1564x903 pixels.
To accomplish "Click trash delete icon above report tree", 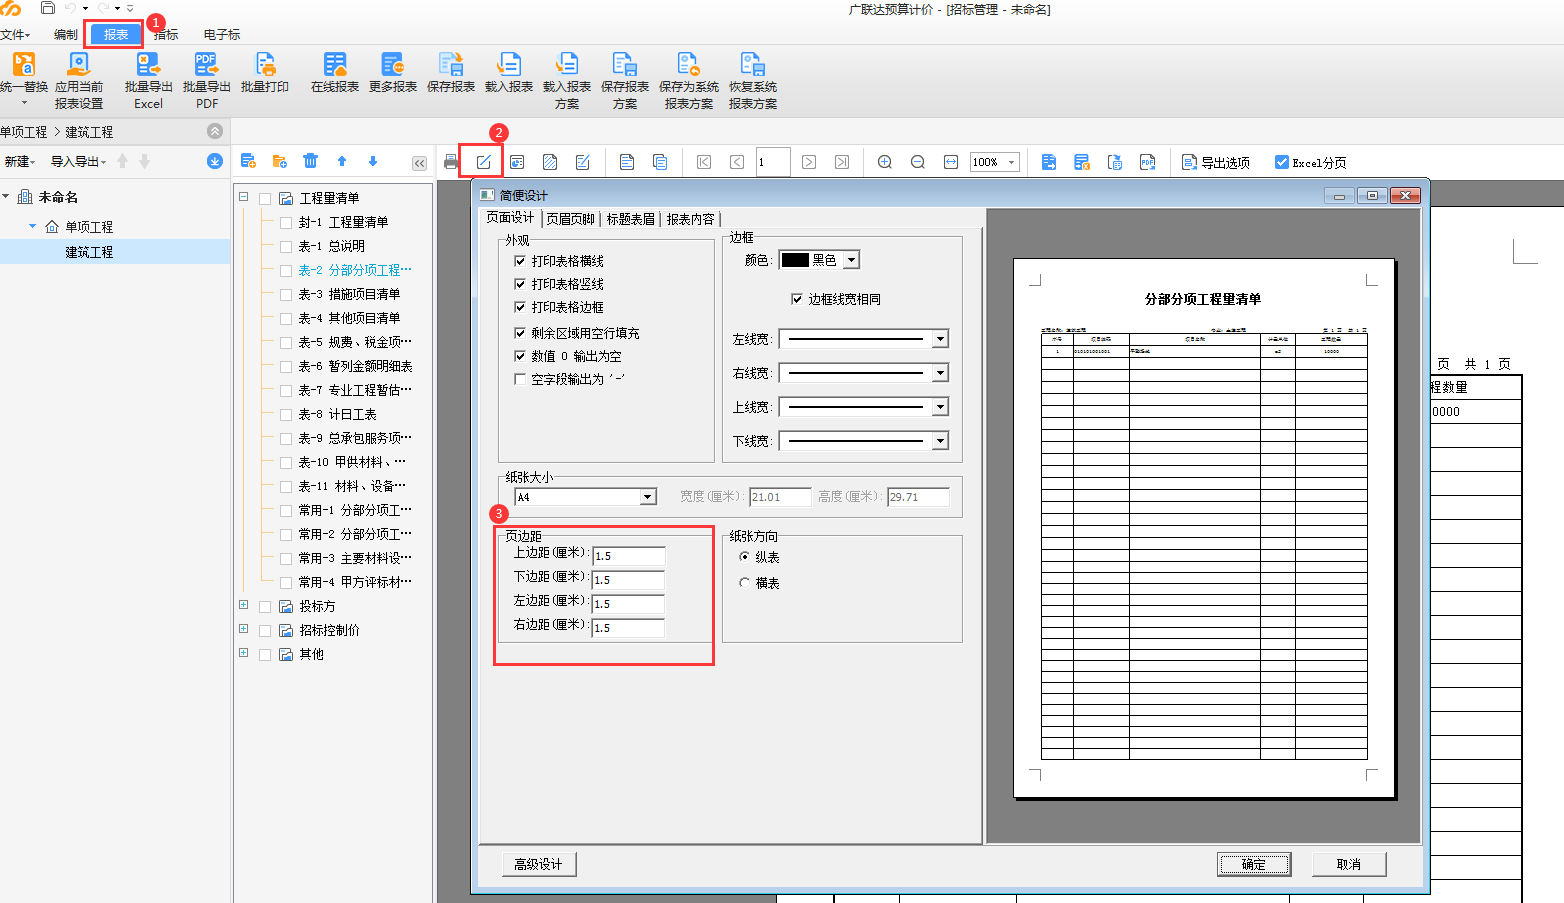I will point(311,161).
